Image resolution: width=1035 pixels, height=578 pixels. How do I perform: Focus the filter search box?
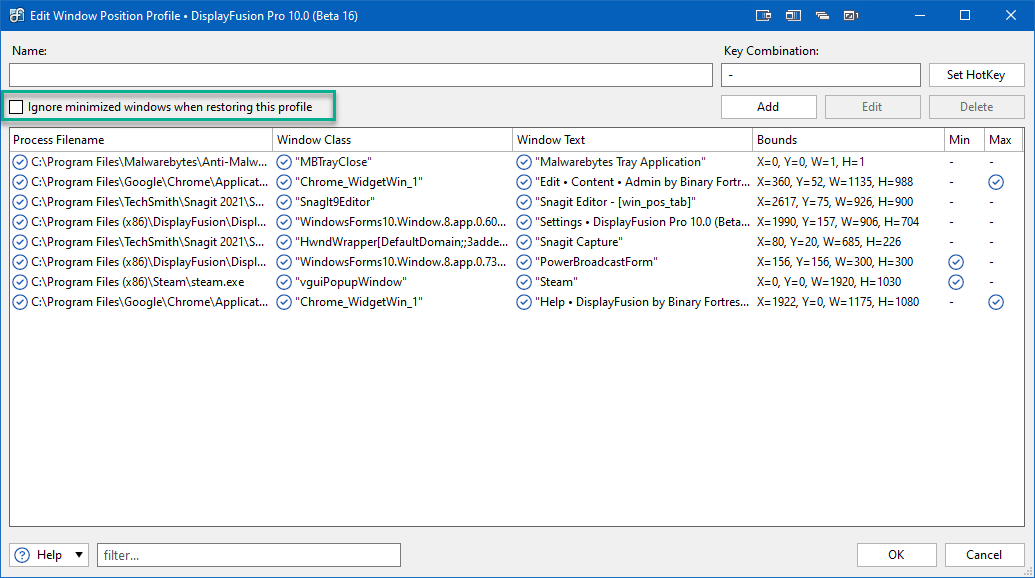point(248,555)
